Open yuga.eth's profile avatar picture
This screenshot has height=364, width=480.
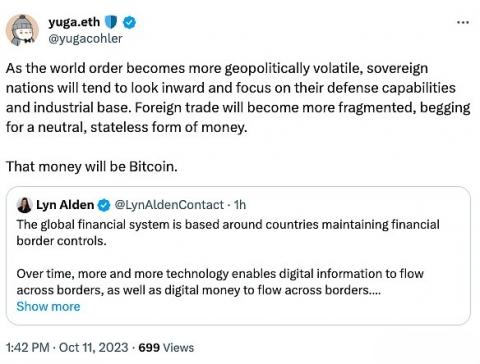point(22,30)
